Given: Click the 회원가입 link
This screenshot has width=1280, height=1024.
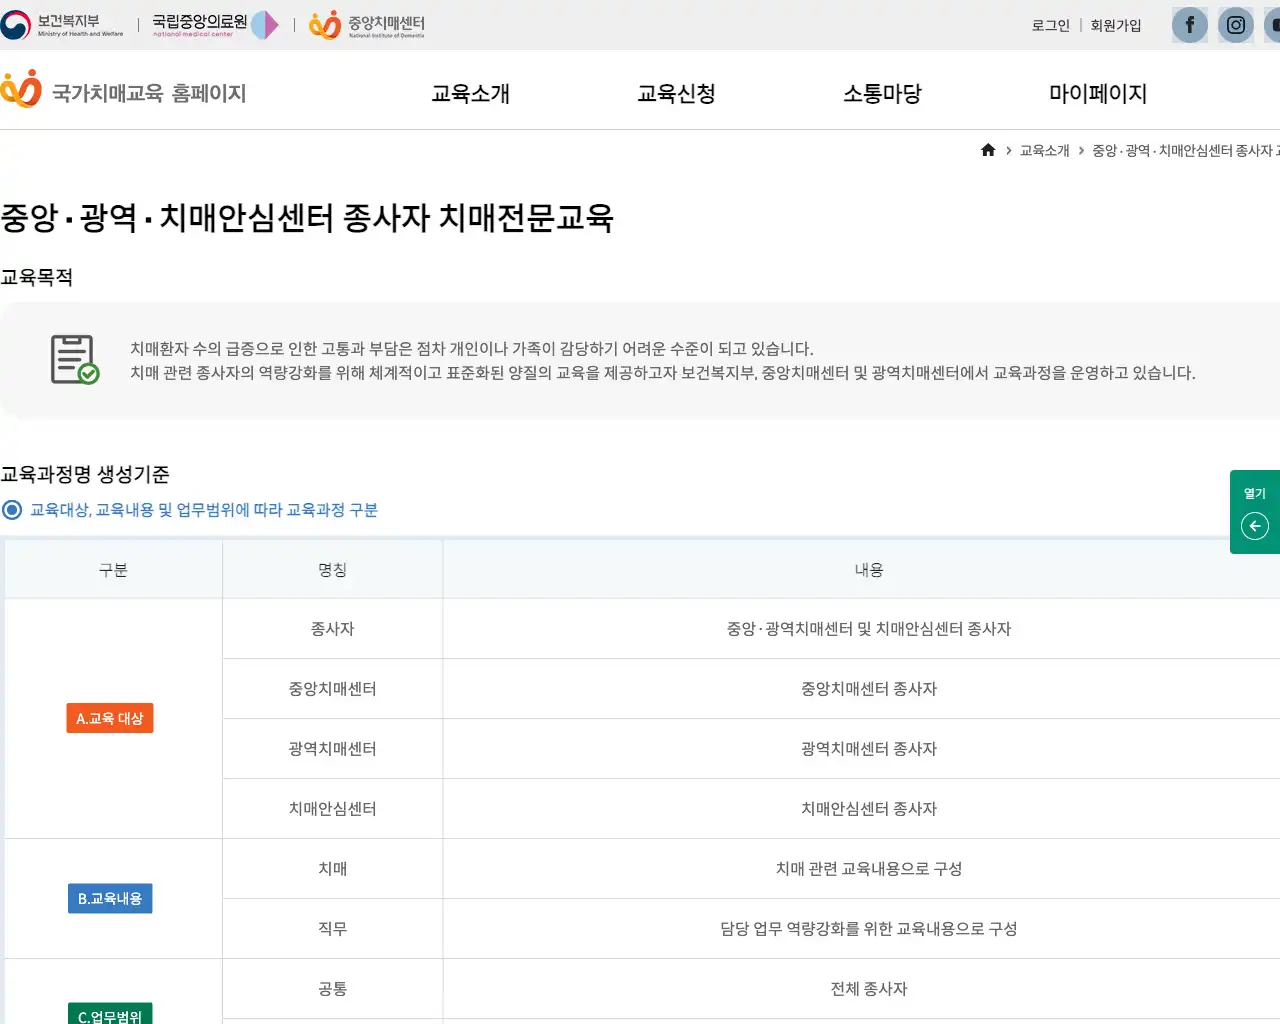Looking at the screenshot, I should click(x=1116, y=25).
